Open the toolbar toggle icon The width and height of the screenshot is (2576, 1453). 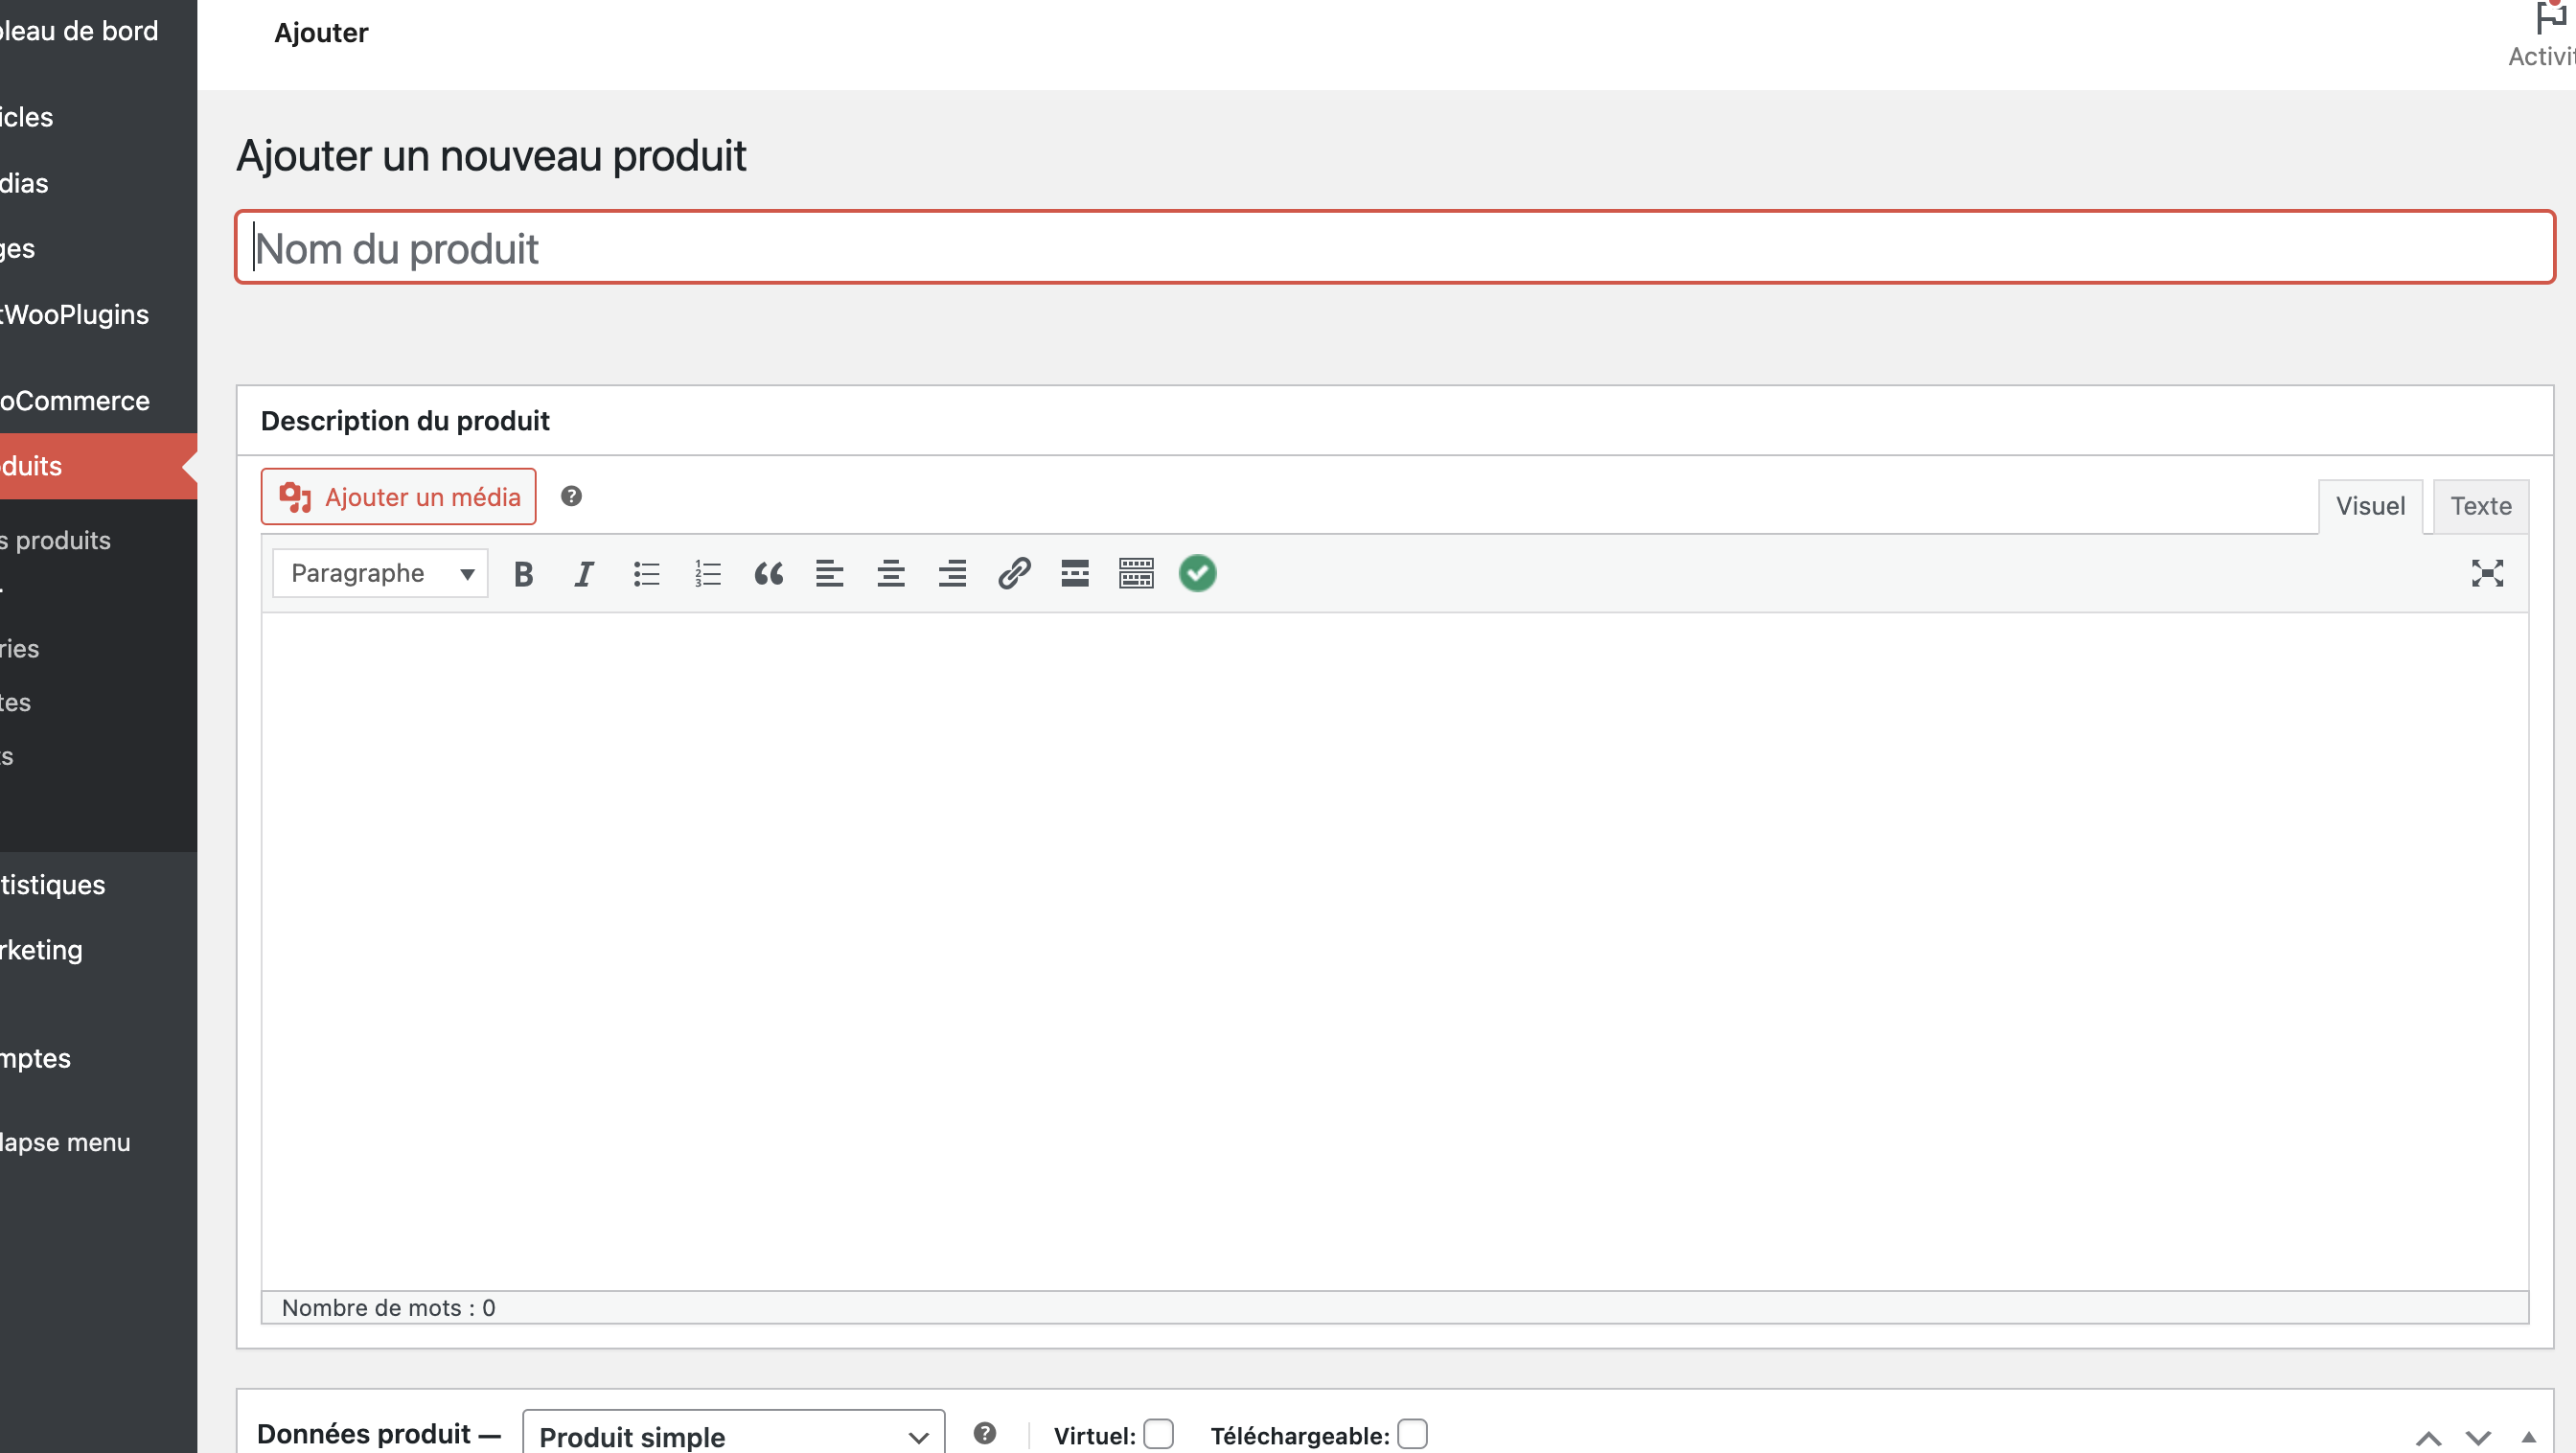tap(1136, 574)
